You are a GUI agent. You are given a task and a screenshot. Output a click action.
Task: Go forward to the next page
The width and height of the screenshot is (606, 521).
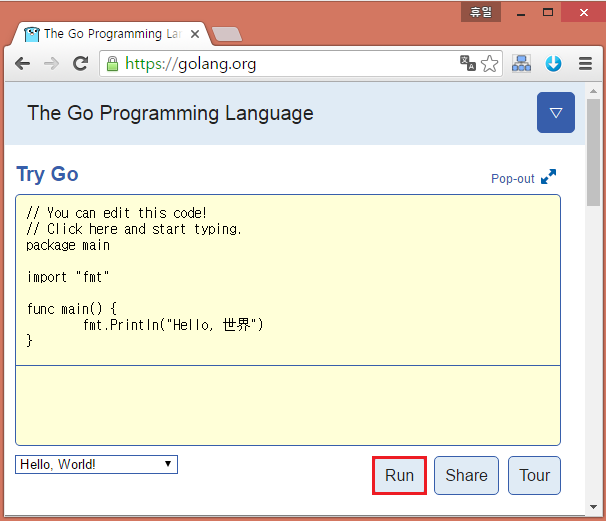pos(51,64)
